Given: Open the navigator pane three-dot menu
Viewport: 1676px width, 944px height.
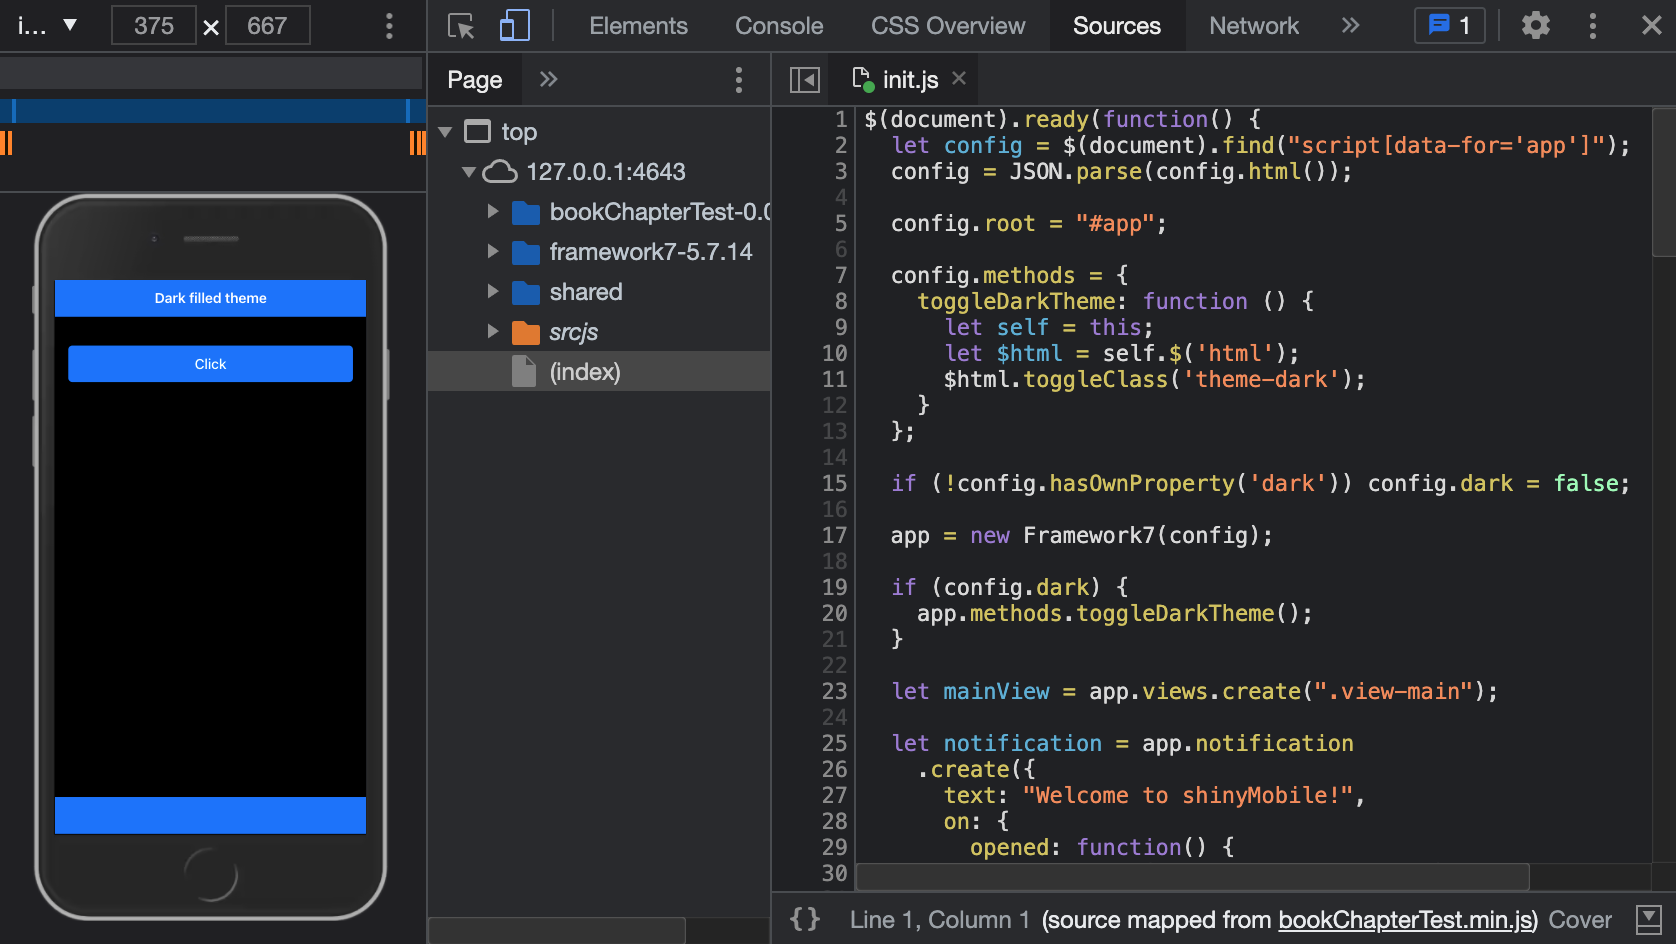Looking at the screenshot, I should click(739, 80).
